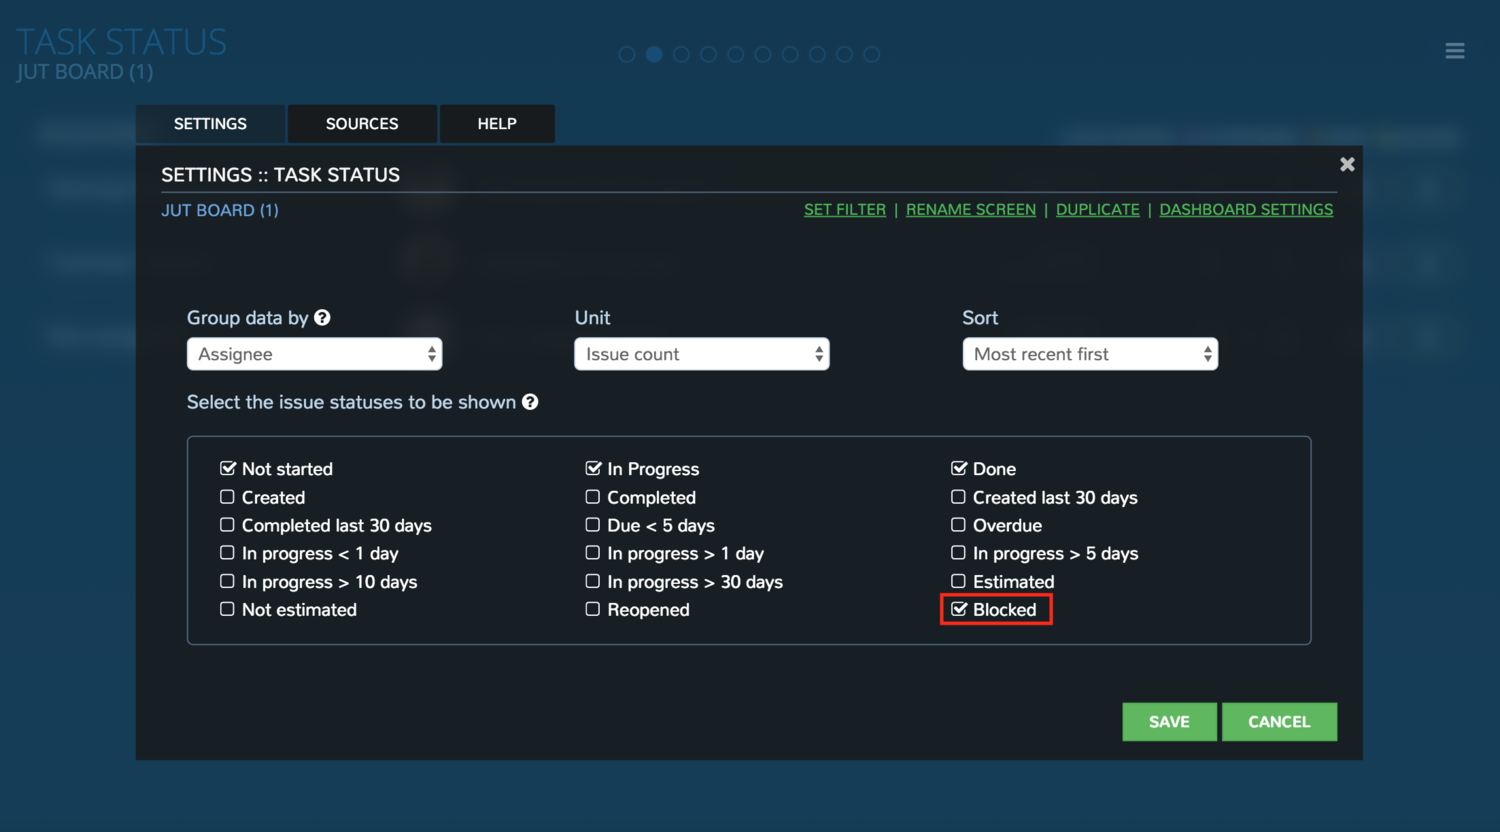Open the HELP tab

[497, 124]
